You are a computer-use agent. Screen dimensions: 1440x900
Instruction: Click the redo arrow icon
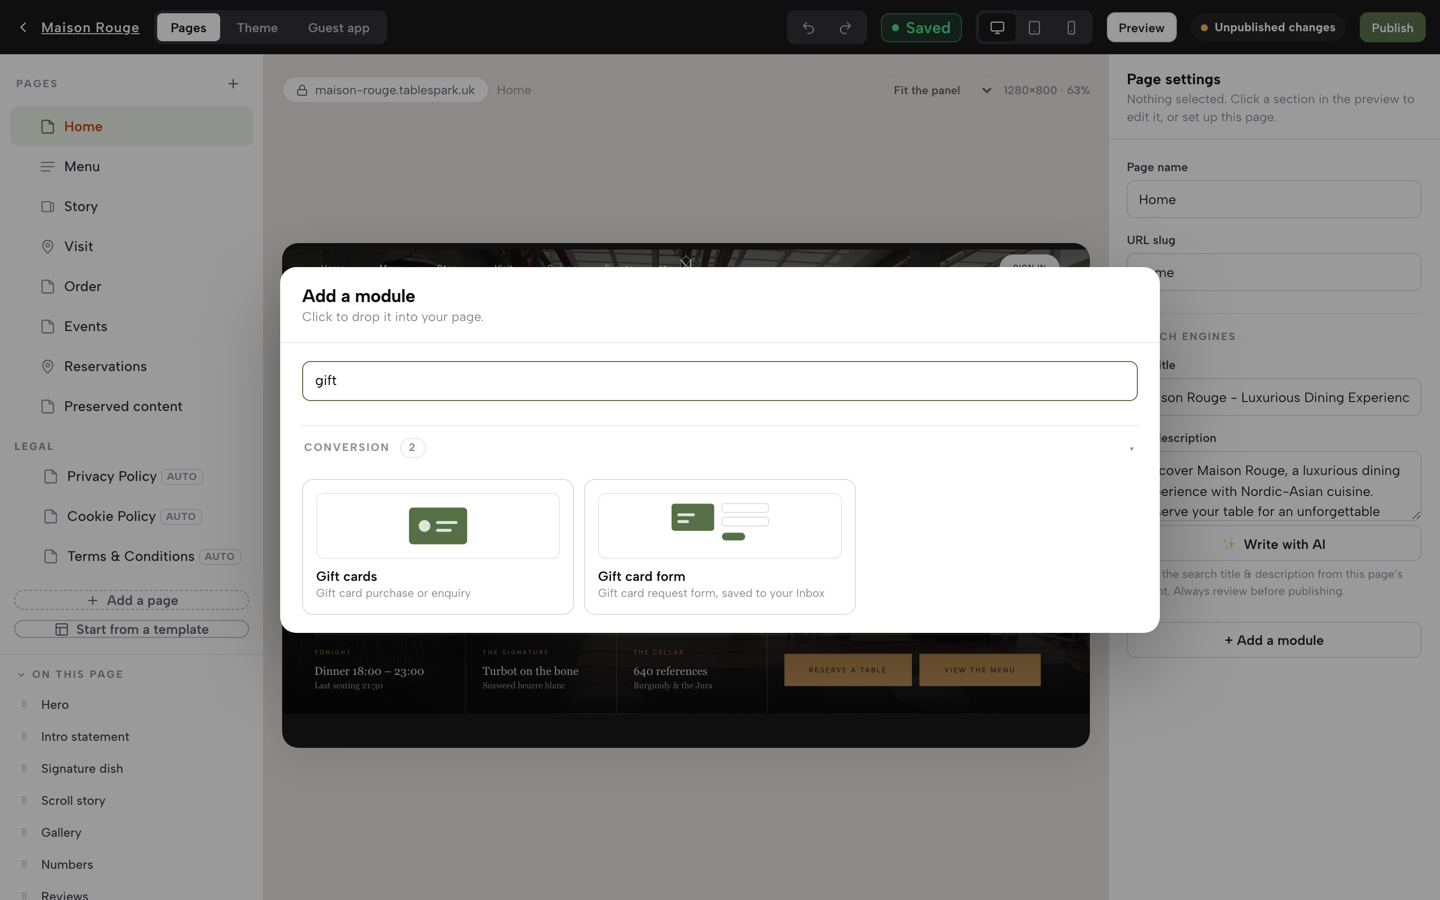tap(845, 28)
